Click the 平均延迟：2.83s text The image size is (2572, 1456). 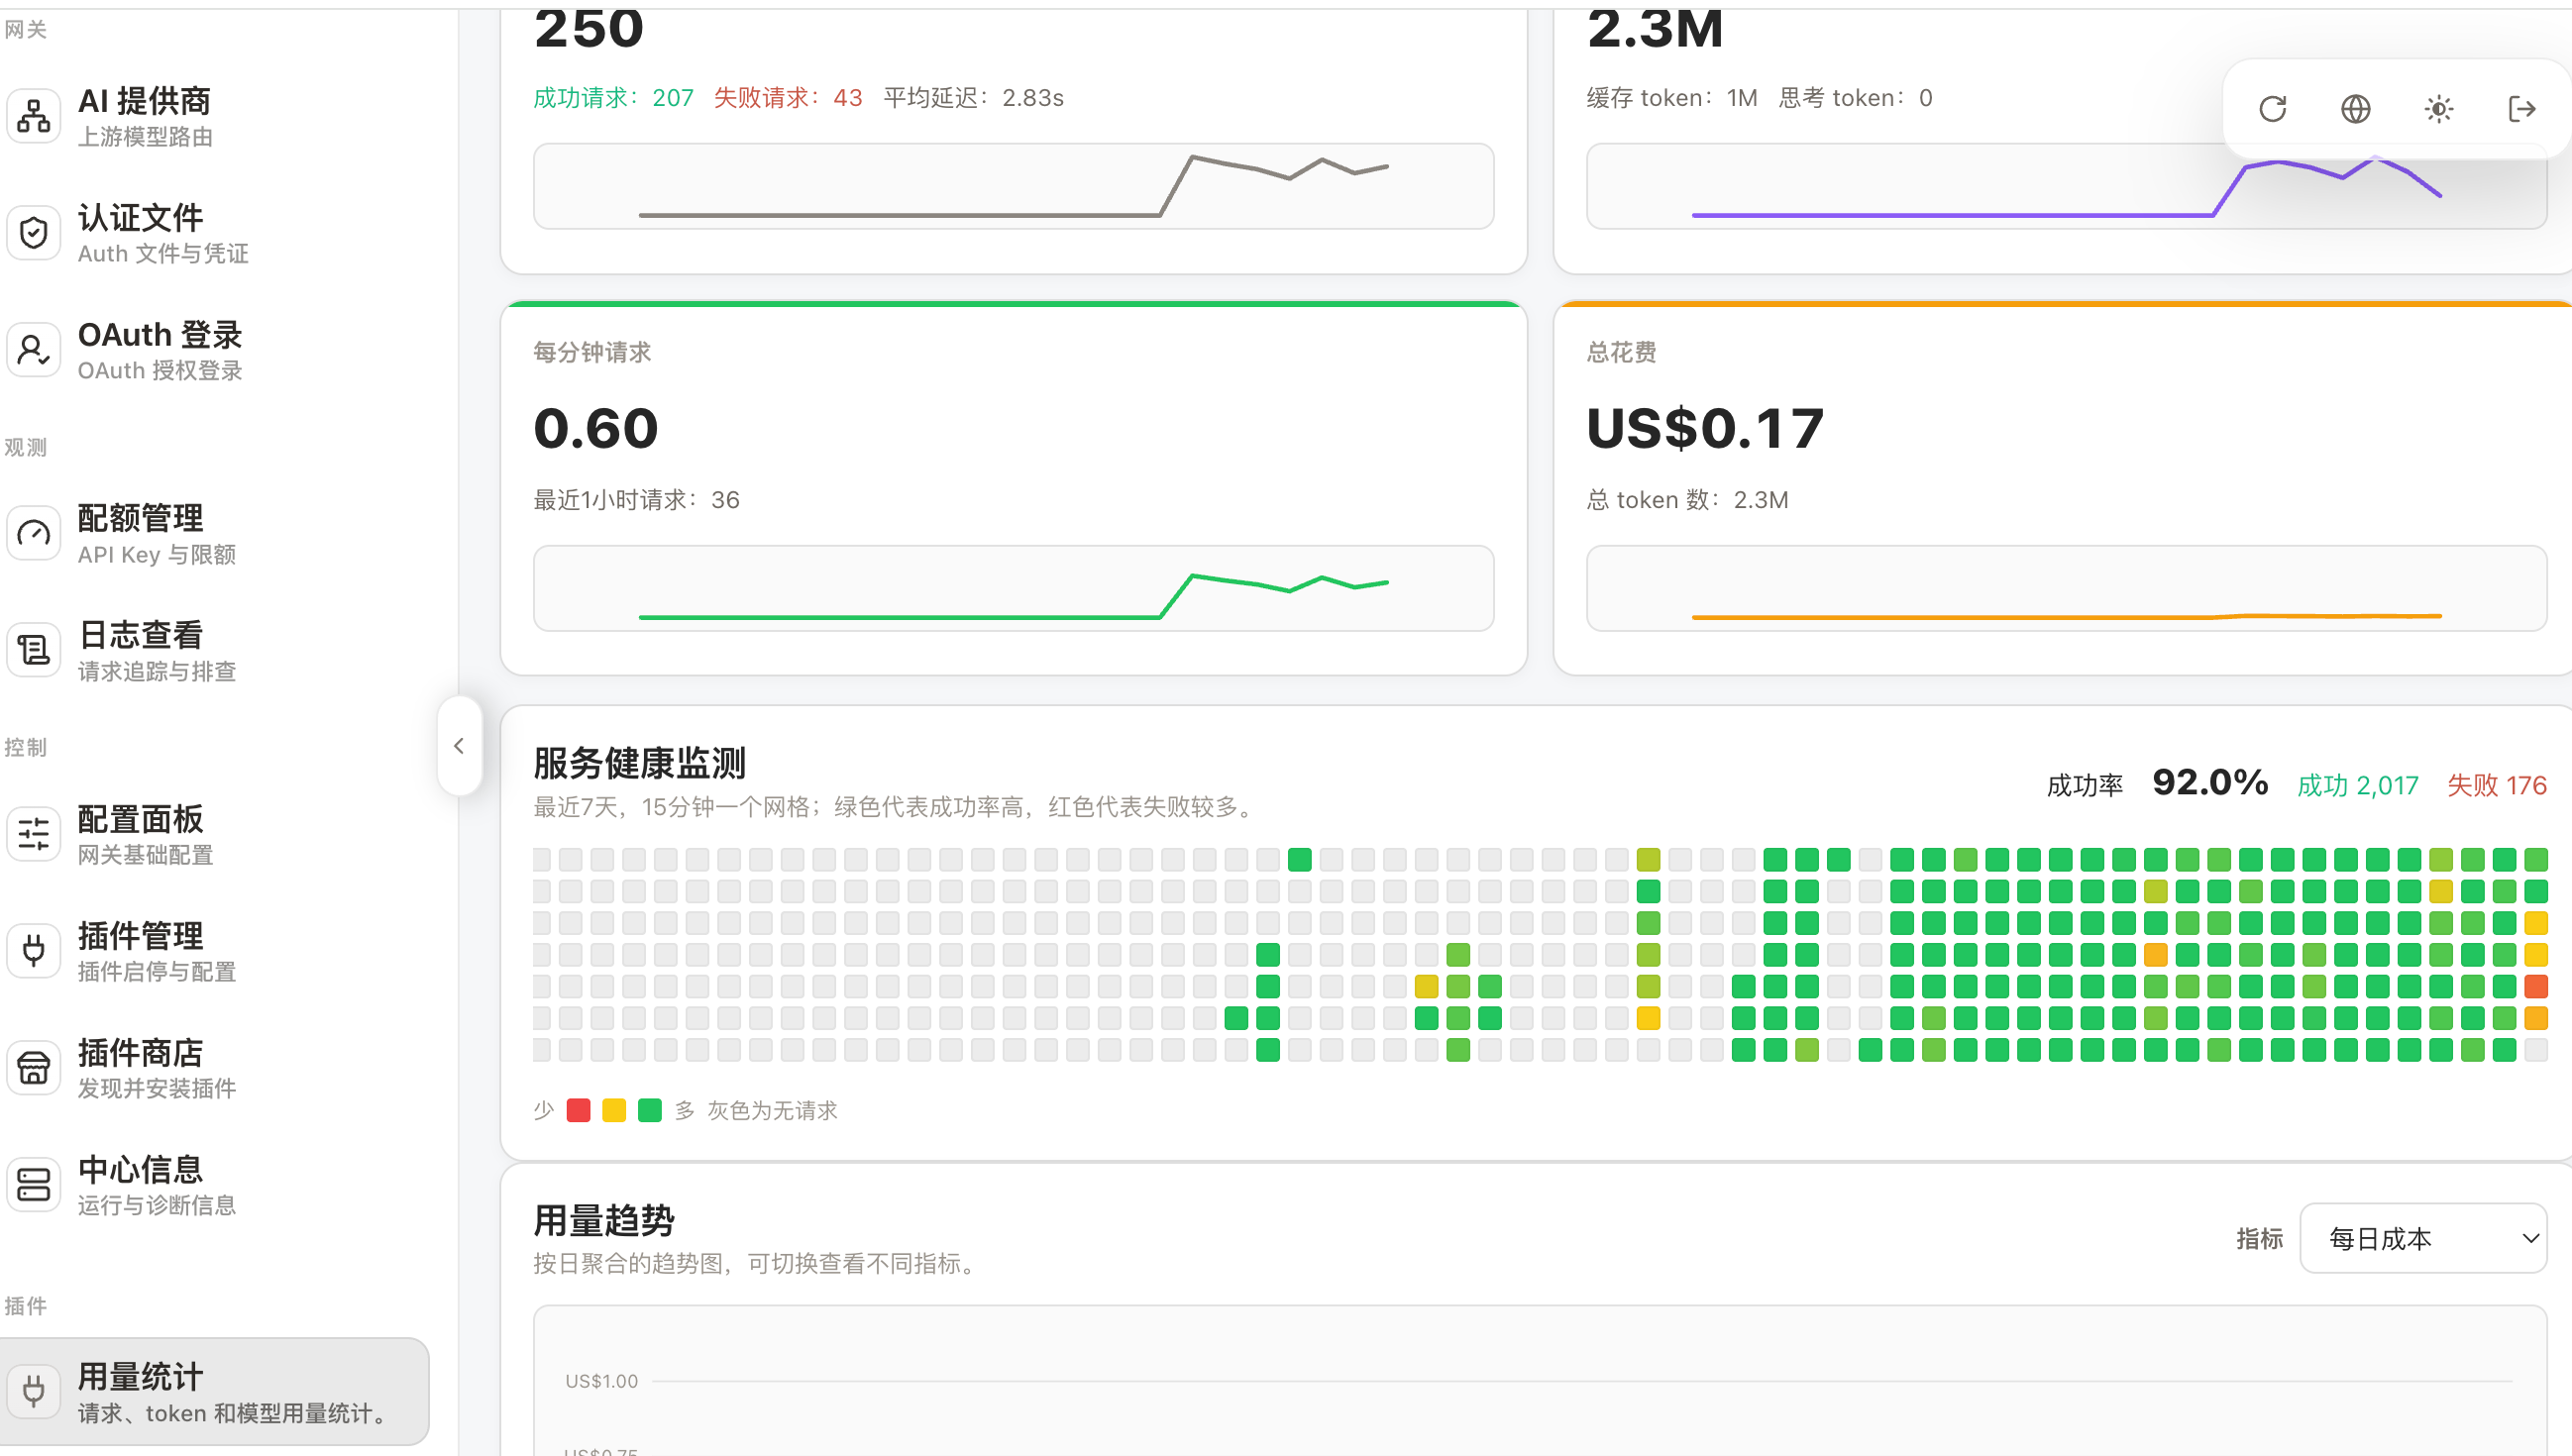973,97
